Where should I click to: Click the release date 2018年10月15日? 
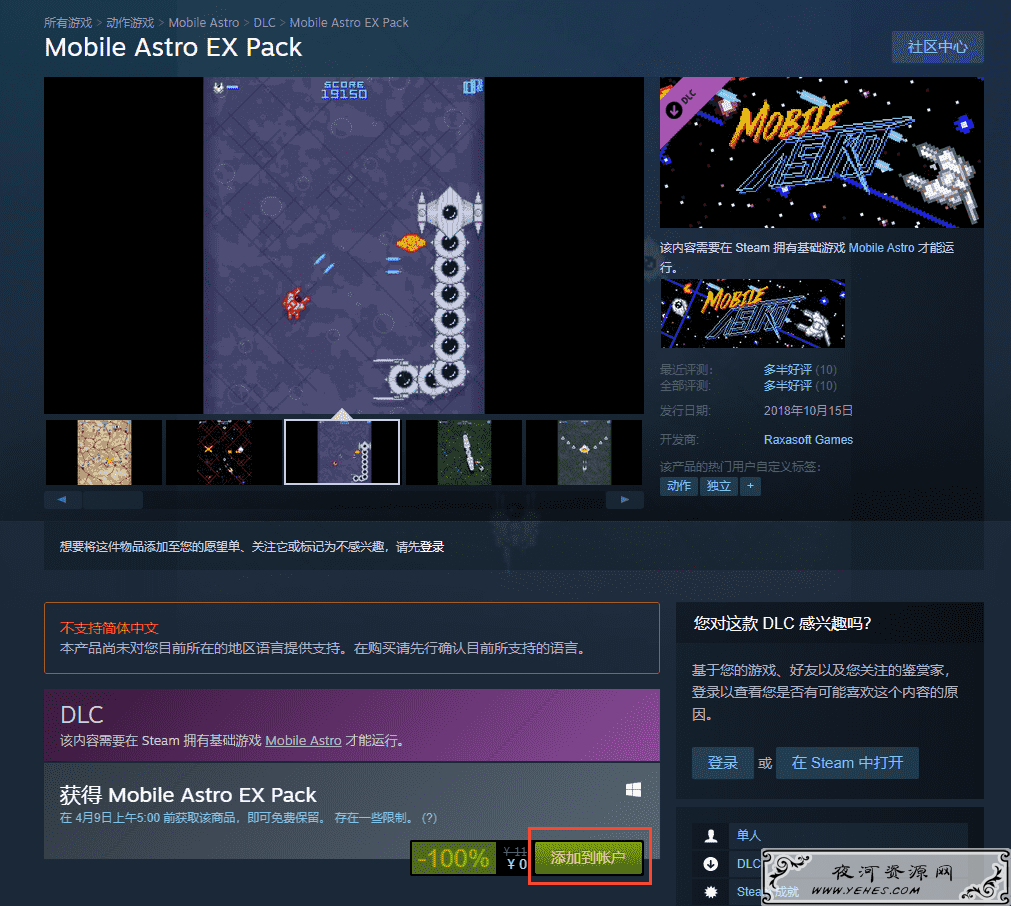[809, 411]
